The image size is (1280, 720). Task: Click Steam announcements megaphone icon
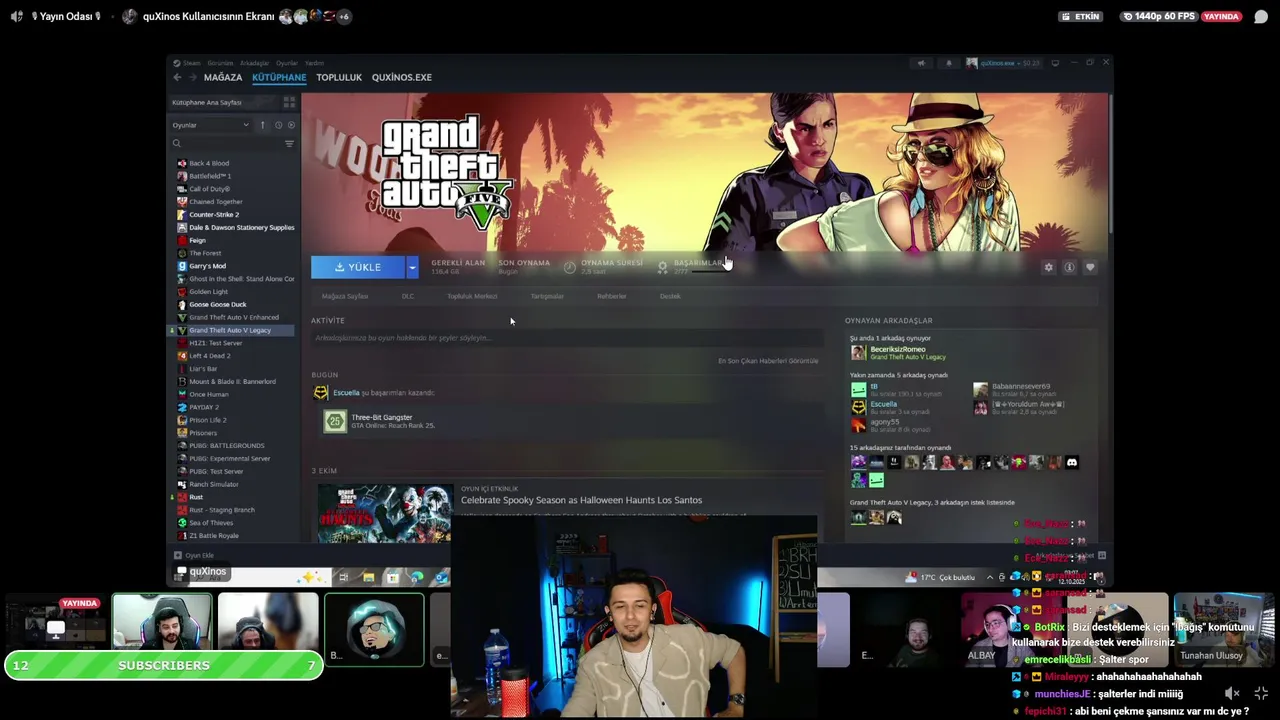922,63
